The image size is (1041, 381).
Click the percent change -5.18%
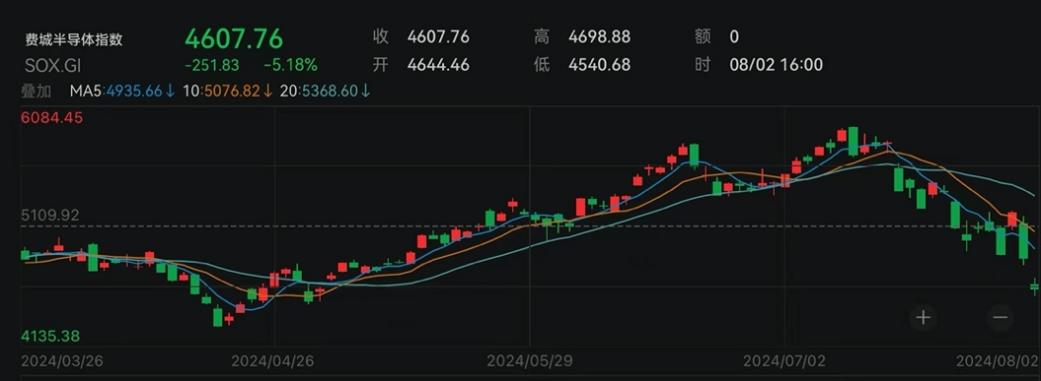(291, 65)
